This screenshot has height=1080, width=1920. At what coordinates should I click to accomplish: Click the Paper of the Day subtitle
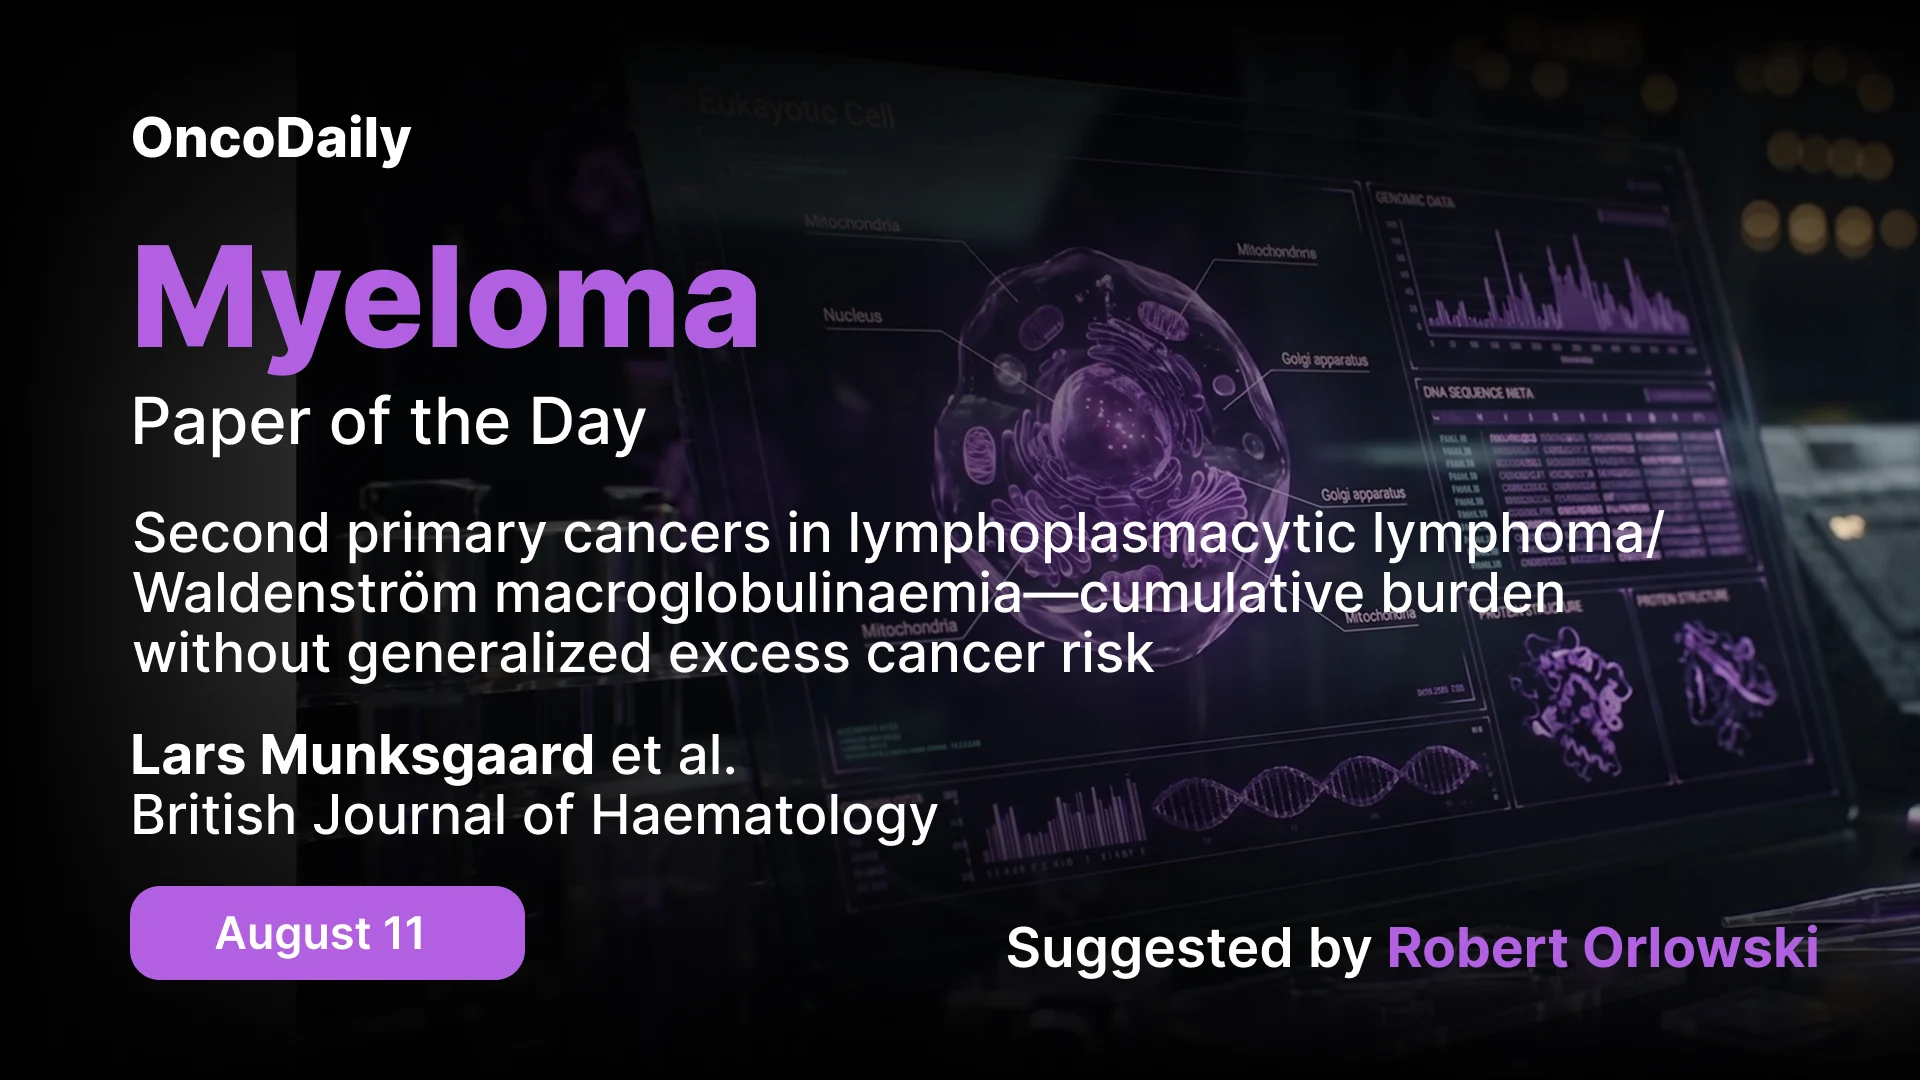(x=389, y=423)
